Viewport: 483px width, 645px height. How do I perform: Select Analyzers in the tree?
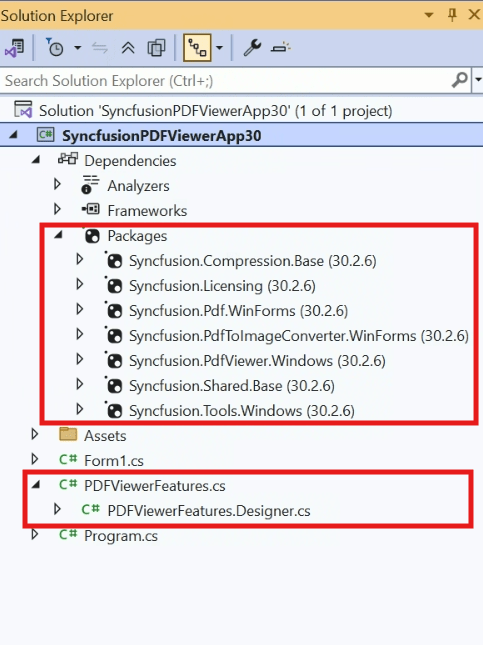138,186
